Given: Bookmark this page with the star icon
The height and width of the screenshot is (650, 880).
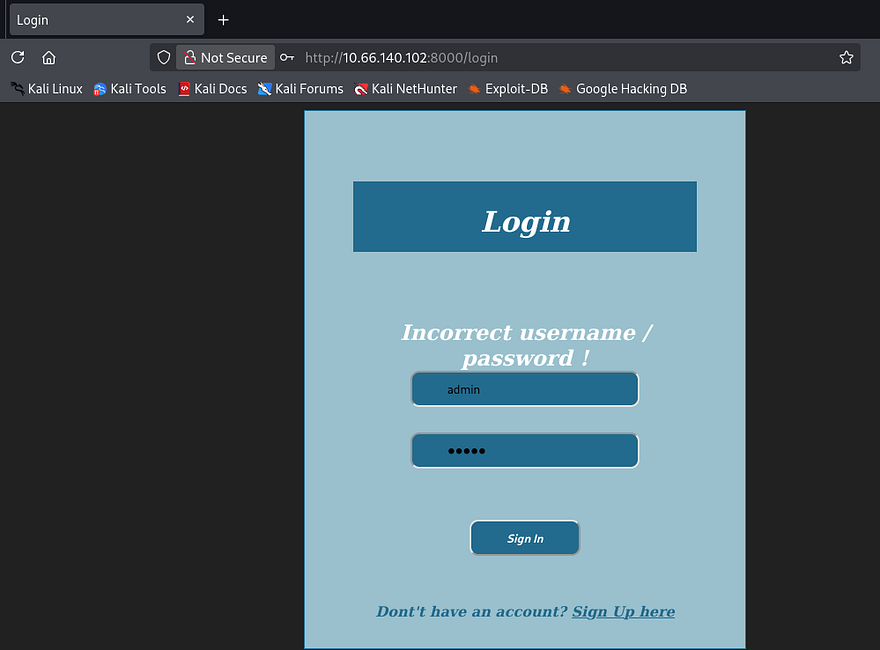Looking at the screenshot, I should 846,58.
